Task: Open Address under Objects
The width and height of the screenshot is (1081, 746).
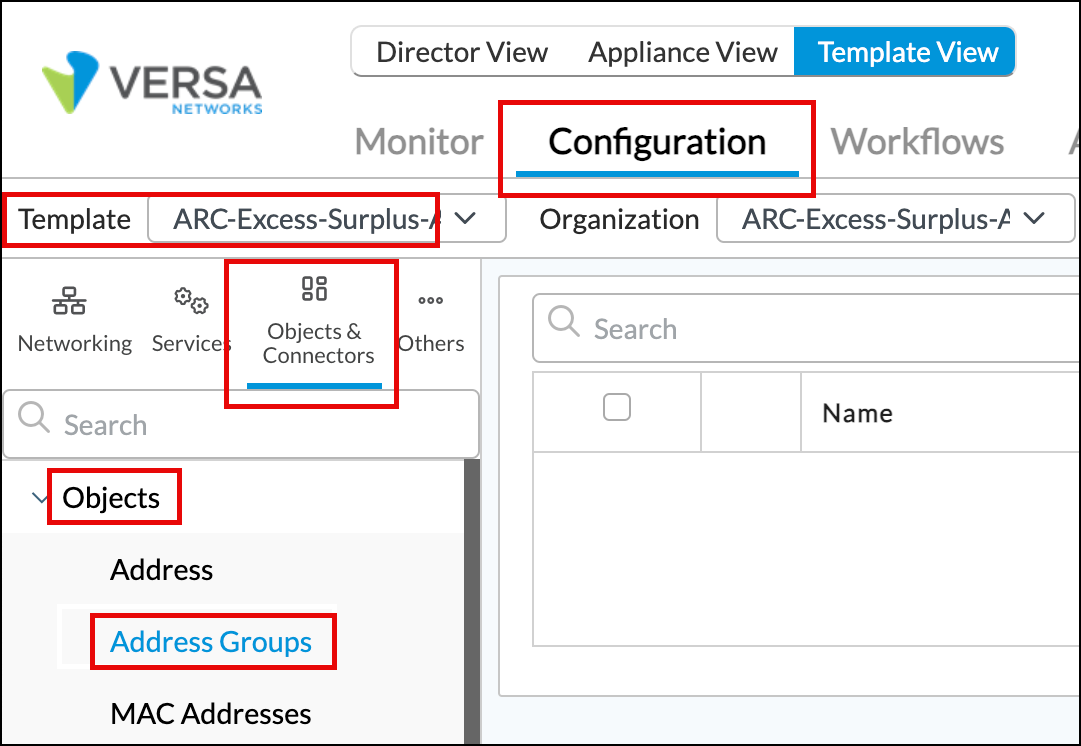Action: pos(162,570)
